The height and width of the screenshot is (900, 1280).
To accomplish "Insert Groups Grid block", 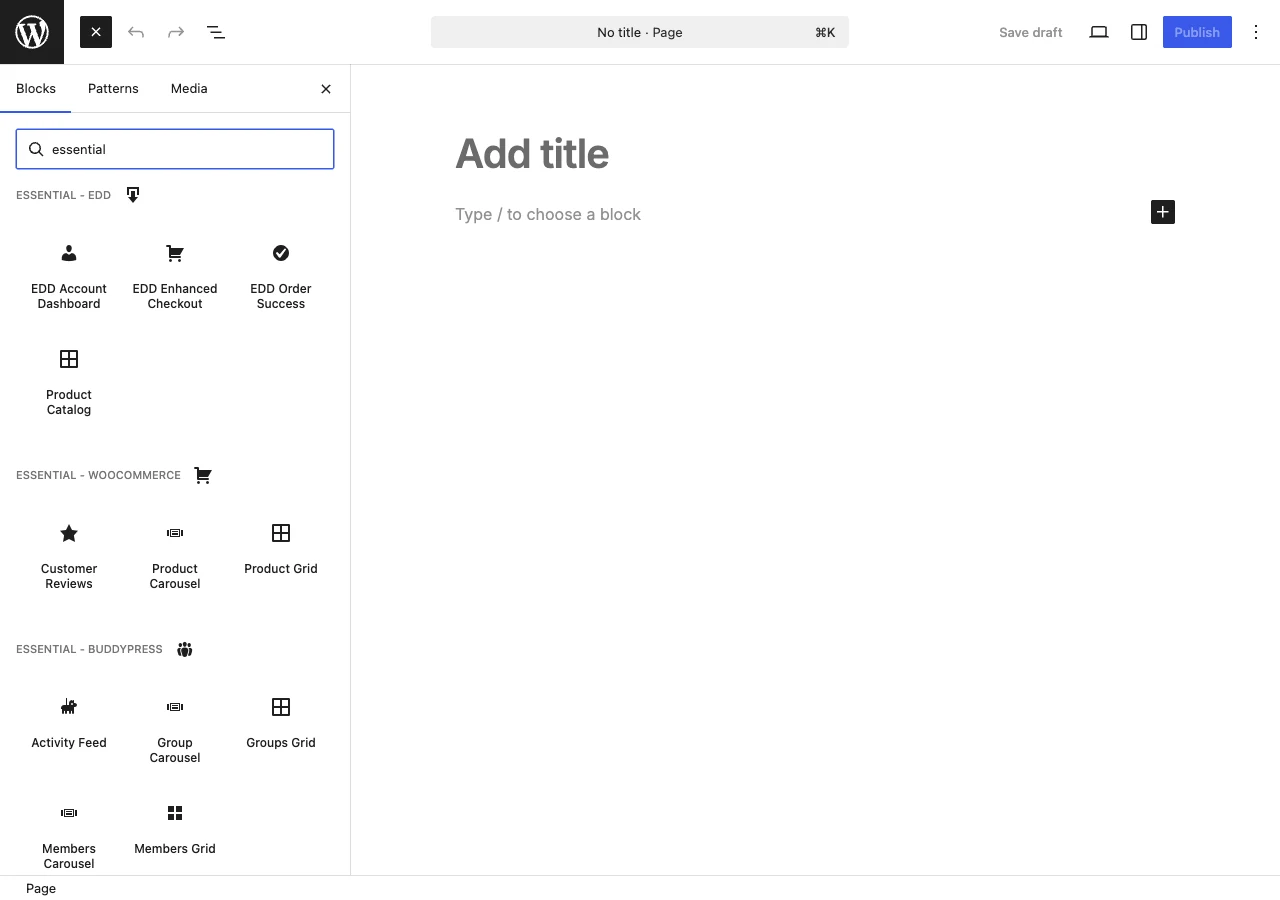I will tap(281, 723).
